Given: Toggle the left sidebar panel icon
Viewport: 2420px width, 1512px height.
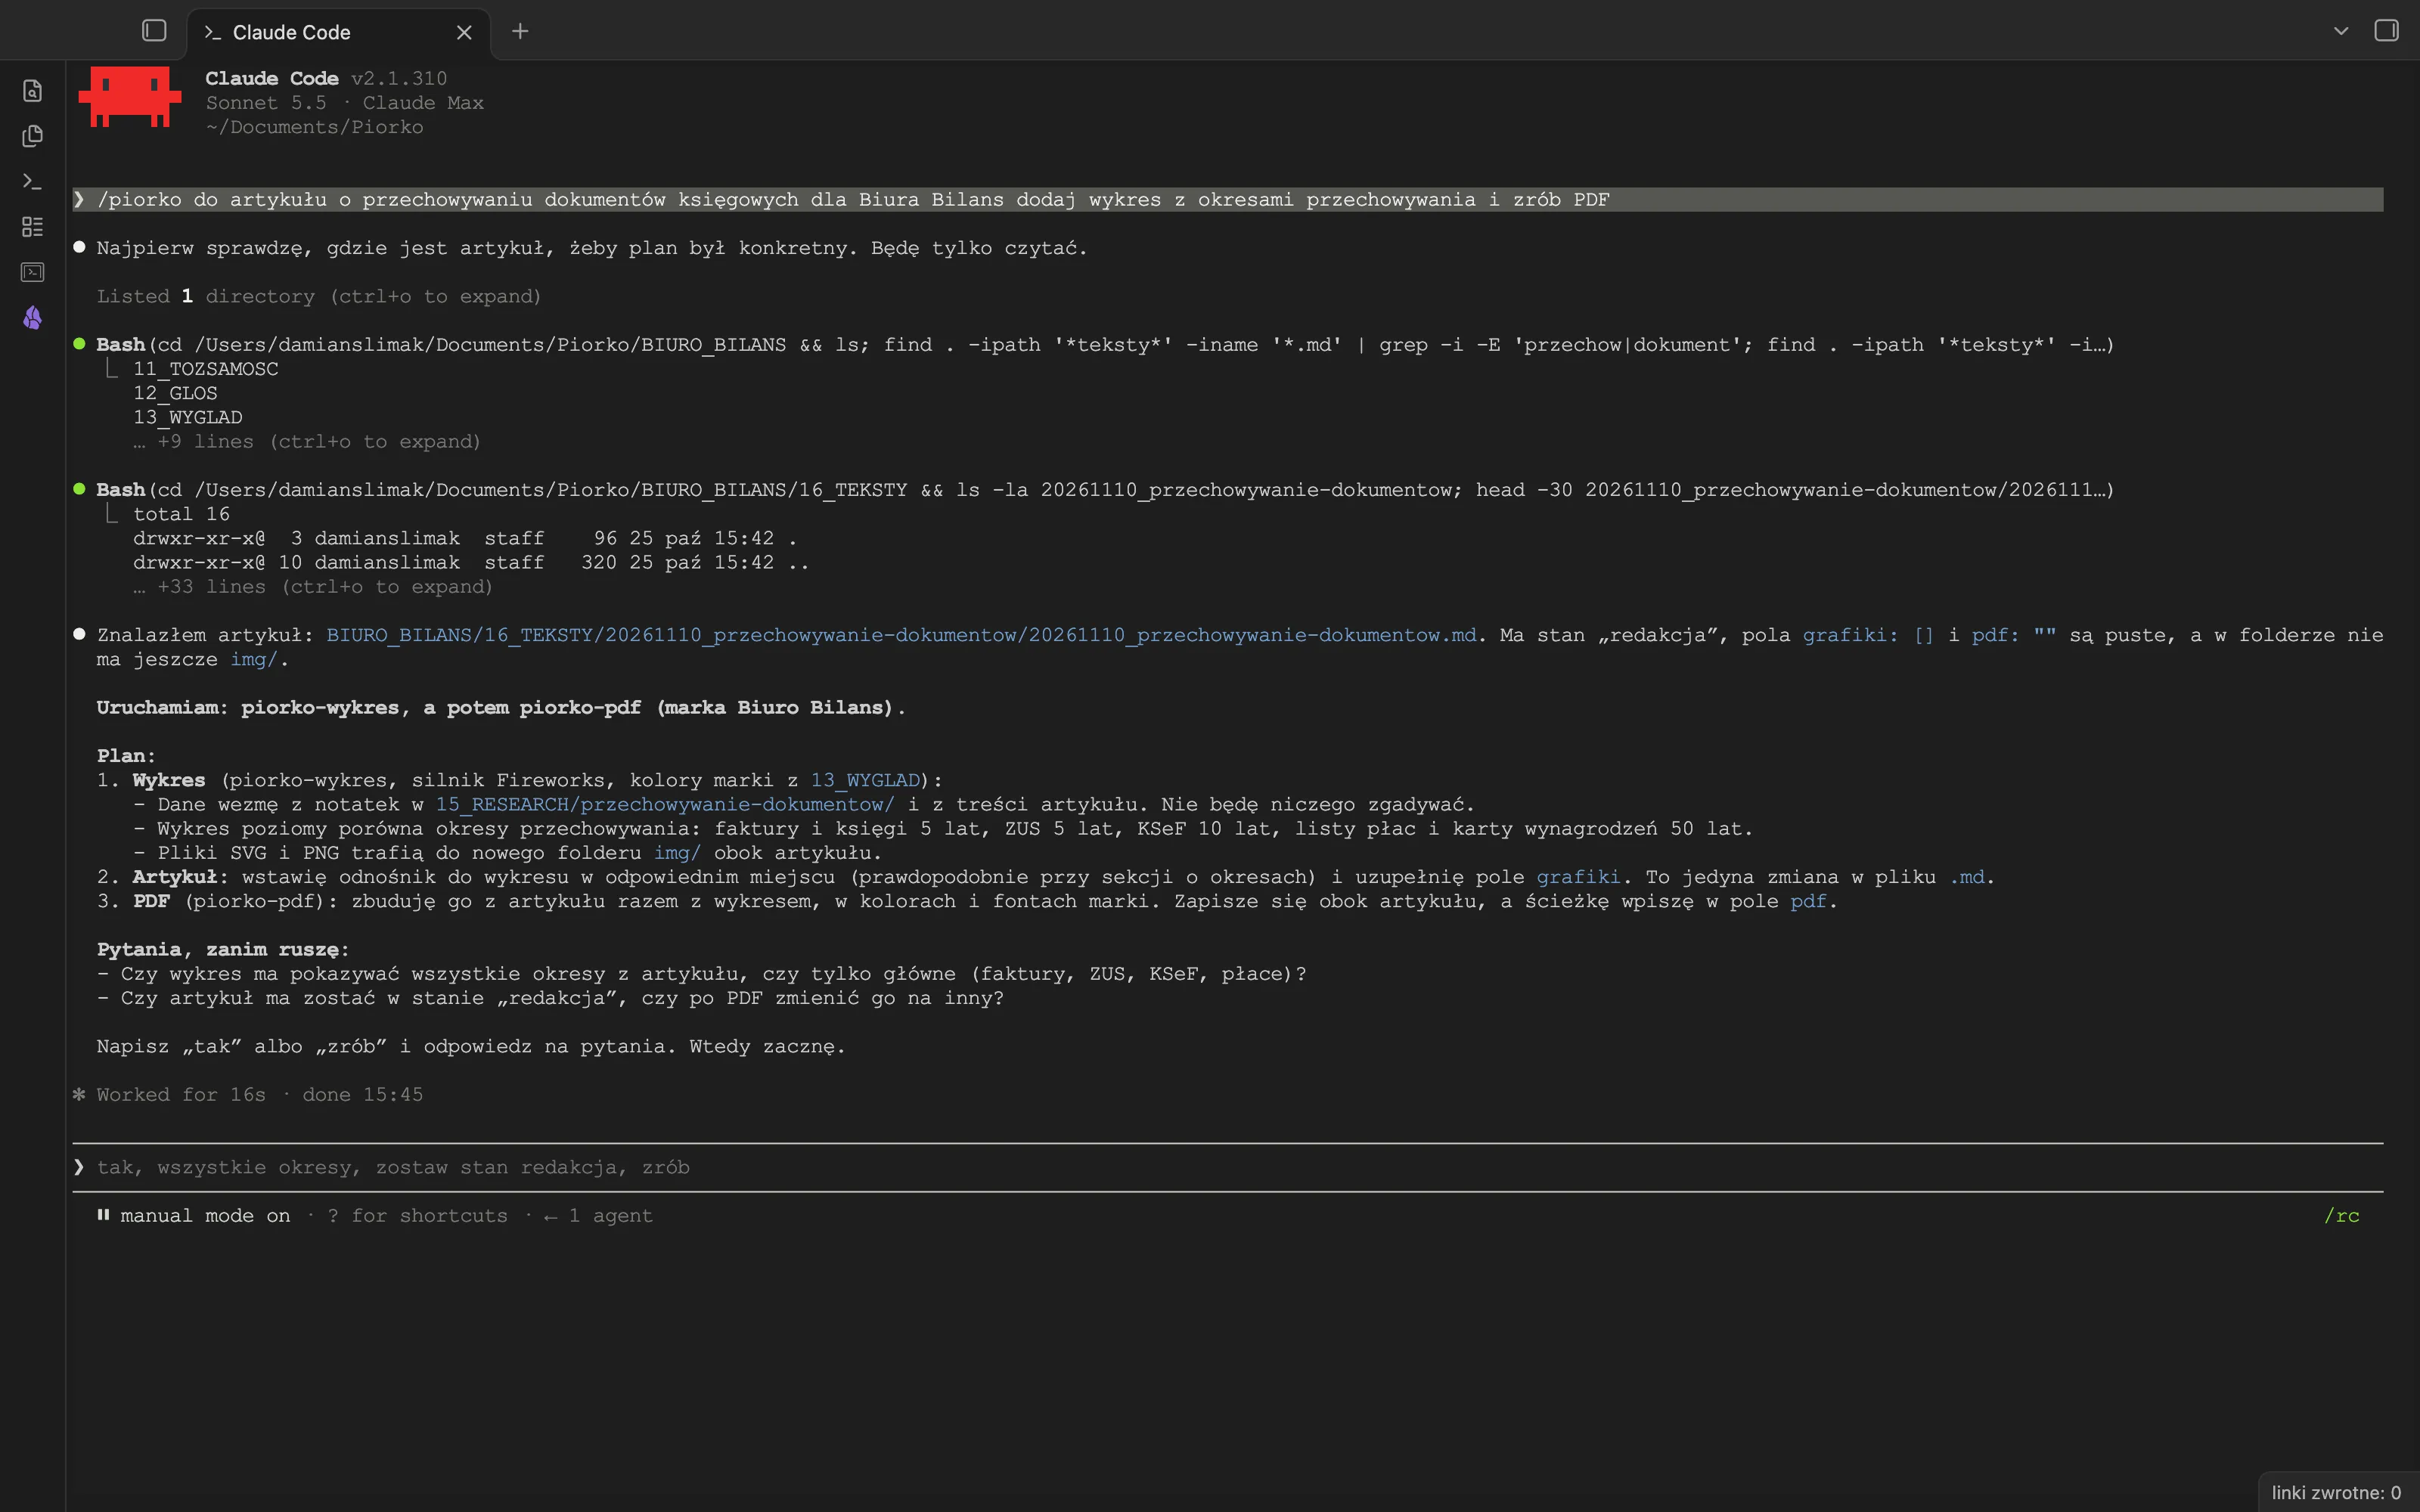Looking at the screenshot, I should tap(154, 31).
